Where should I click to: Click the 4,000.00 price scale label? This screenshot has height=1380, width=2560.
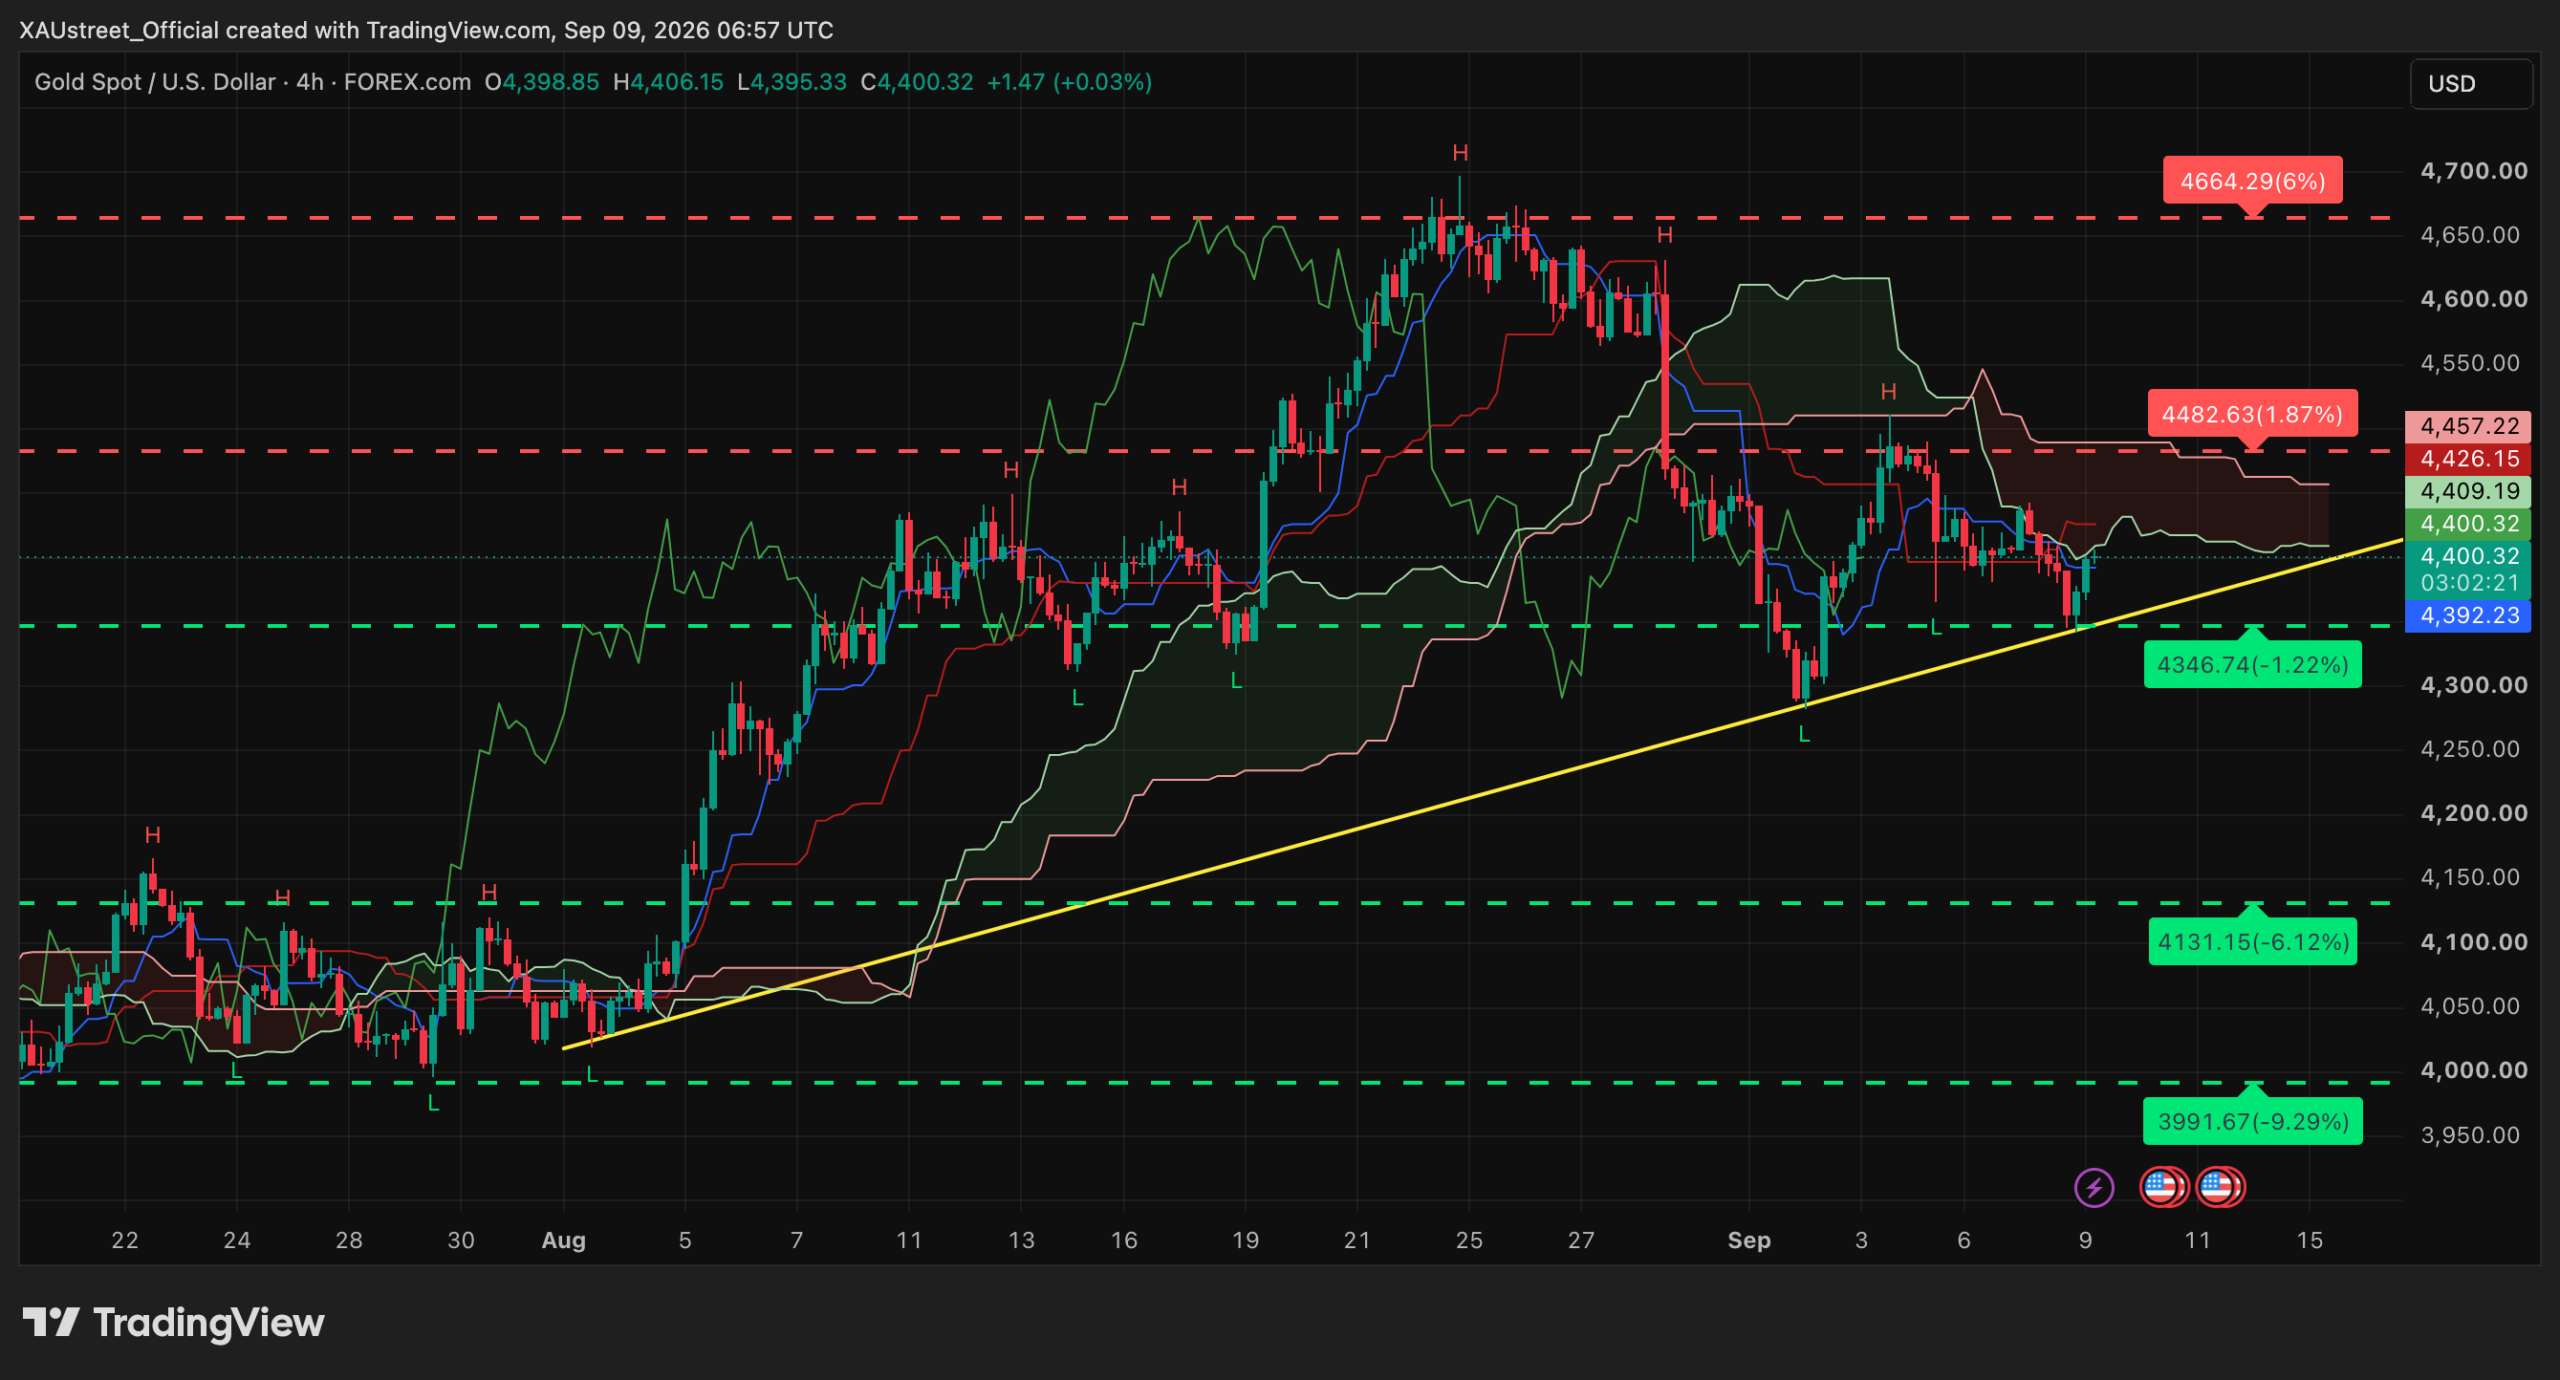pos(2473,1070)
